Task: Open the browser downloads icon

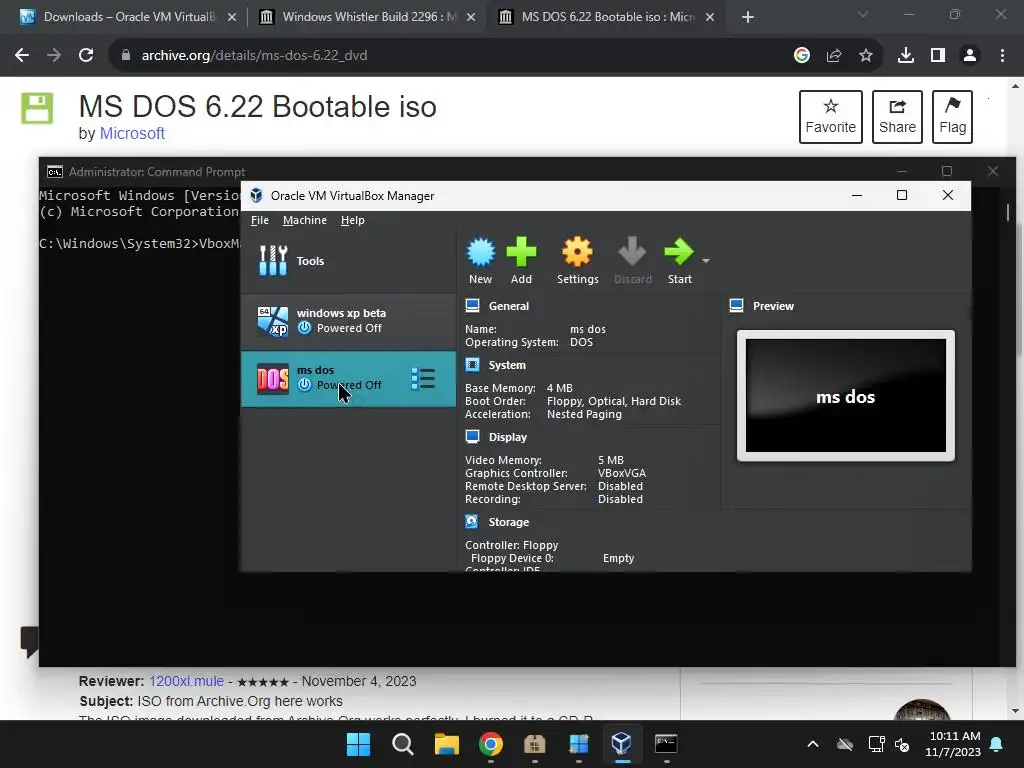Action: 906,56
